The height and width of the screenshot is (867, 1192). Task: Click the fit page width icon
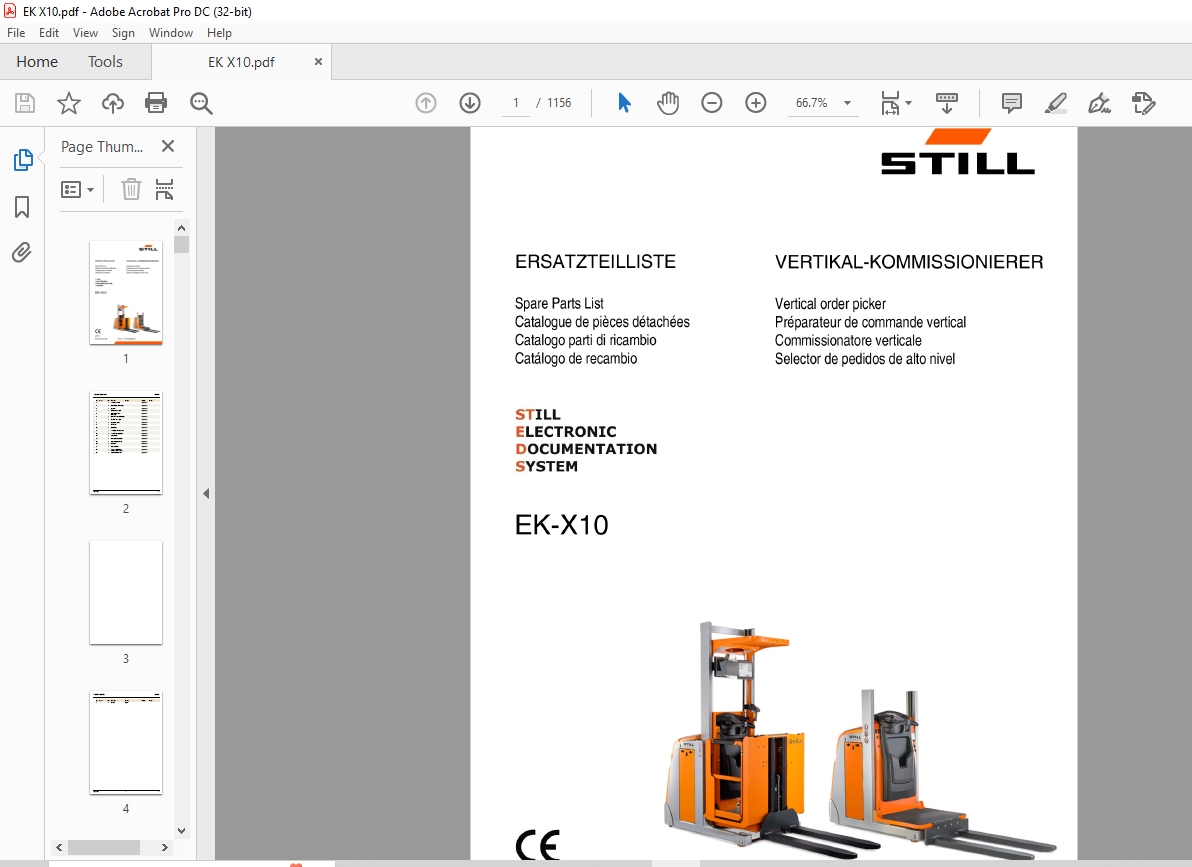pyautogui.click(x=890, y=103)
